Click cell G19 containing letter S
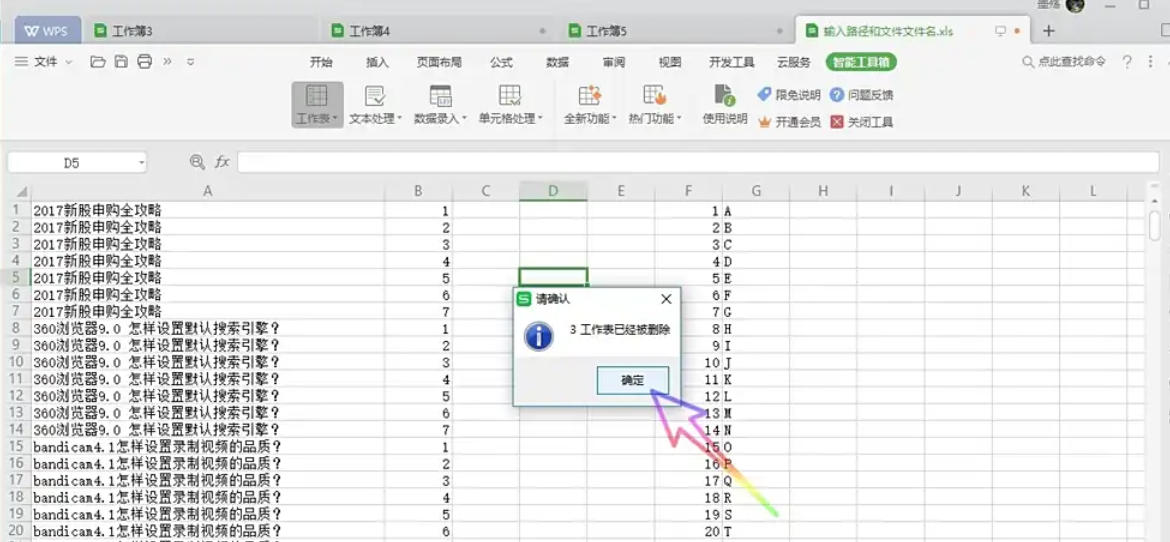 click(x=756, y=514)
